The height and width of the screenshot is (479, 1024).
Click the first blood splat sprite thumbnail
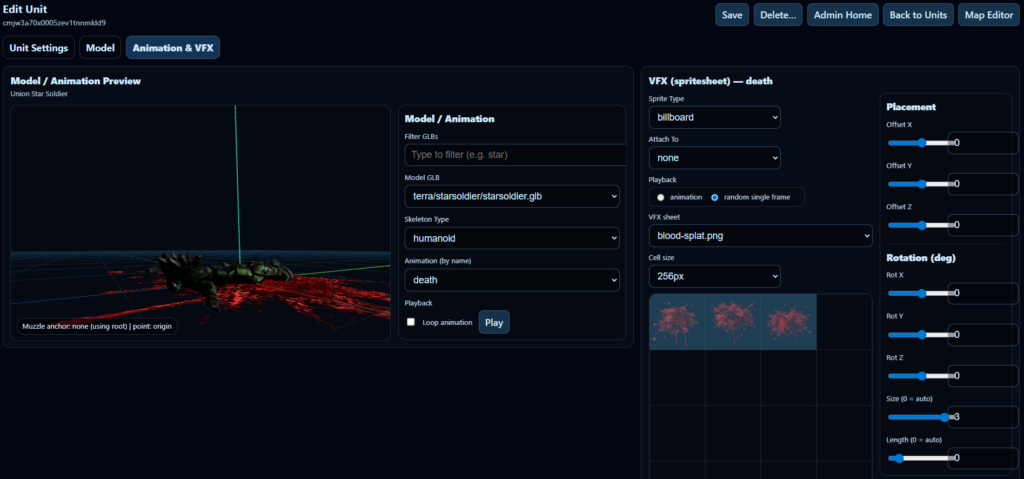[x=677, y=322]
